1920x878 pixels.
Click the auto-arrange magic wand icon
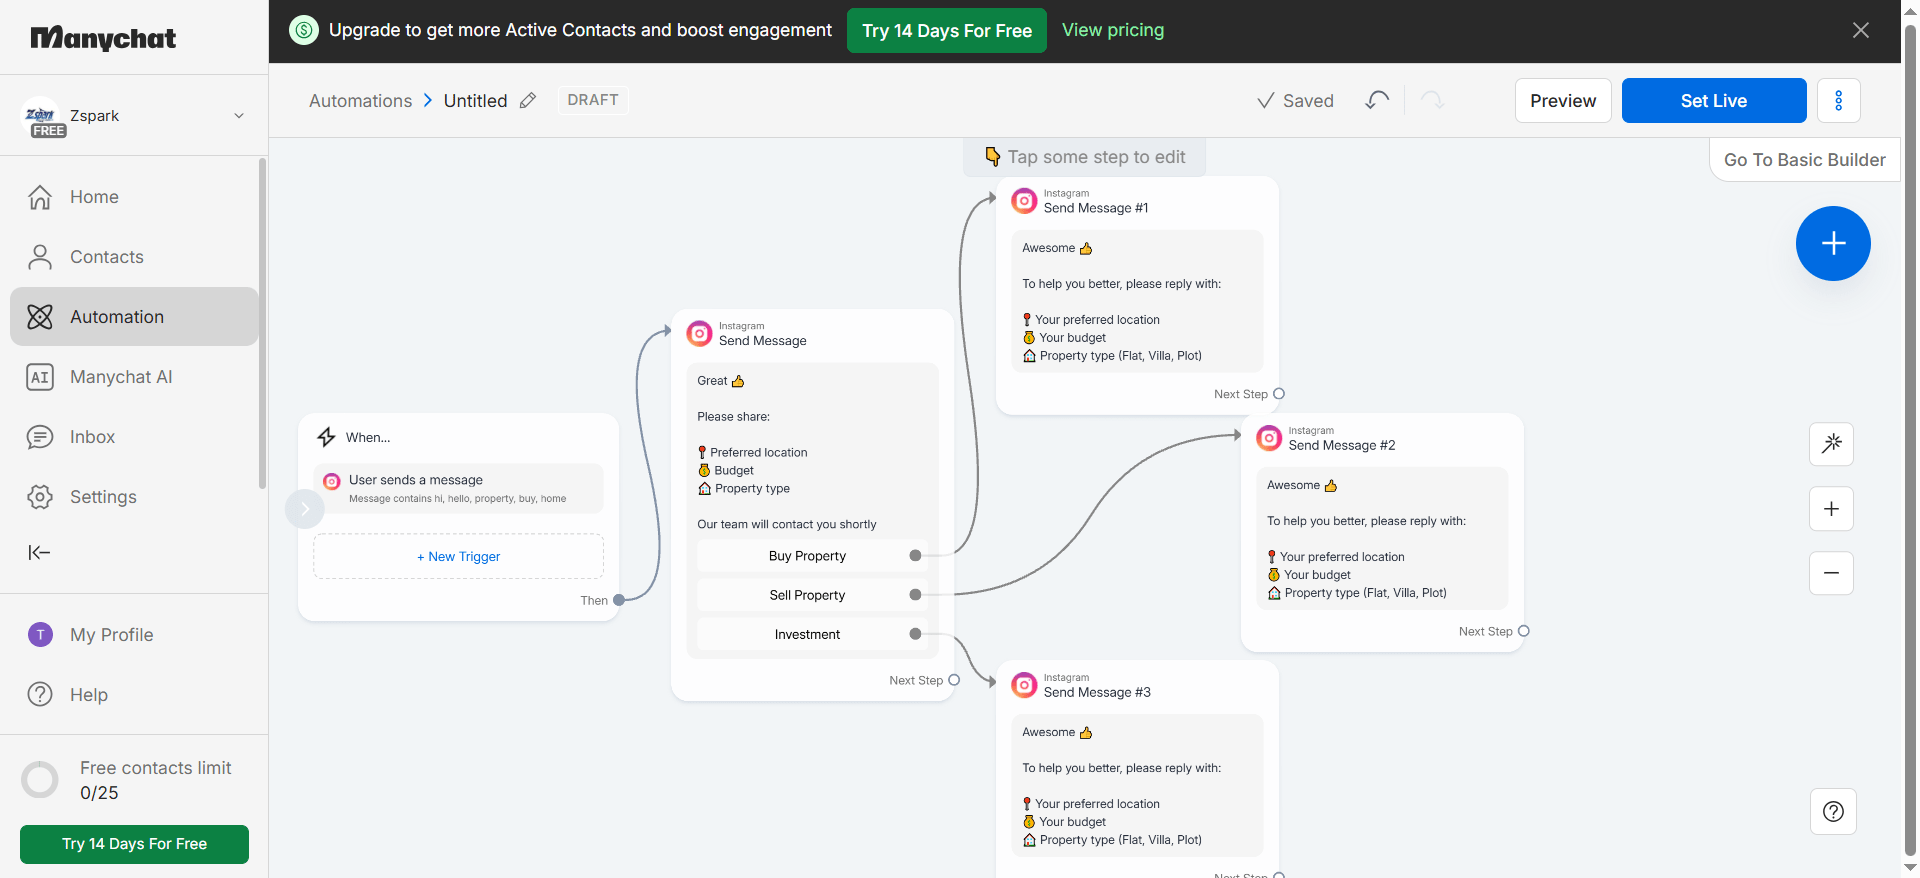1831,444
